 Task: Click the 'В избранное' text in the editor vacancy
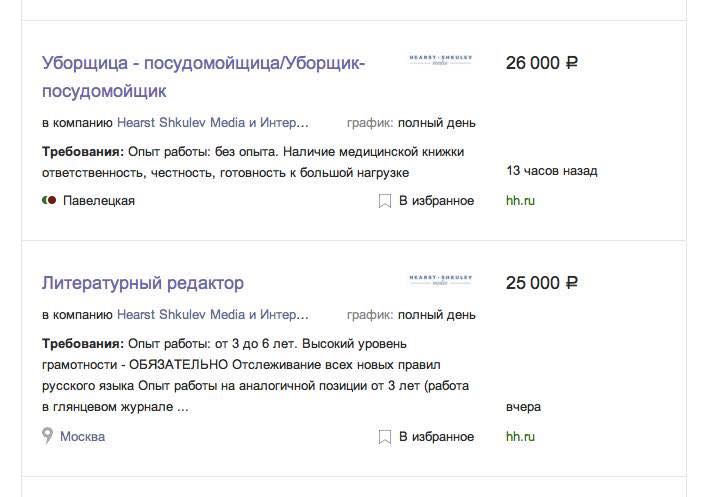(x=436, y=437)
